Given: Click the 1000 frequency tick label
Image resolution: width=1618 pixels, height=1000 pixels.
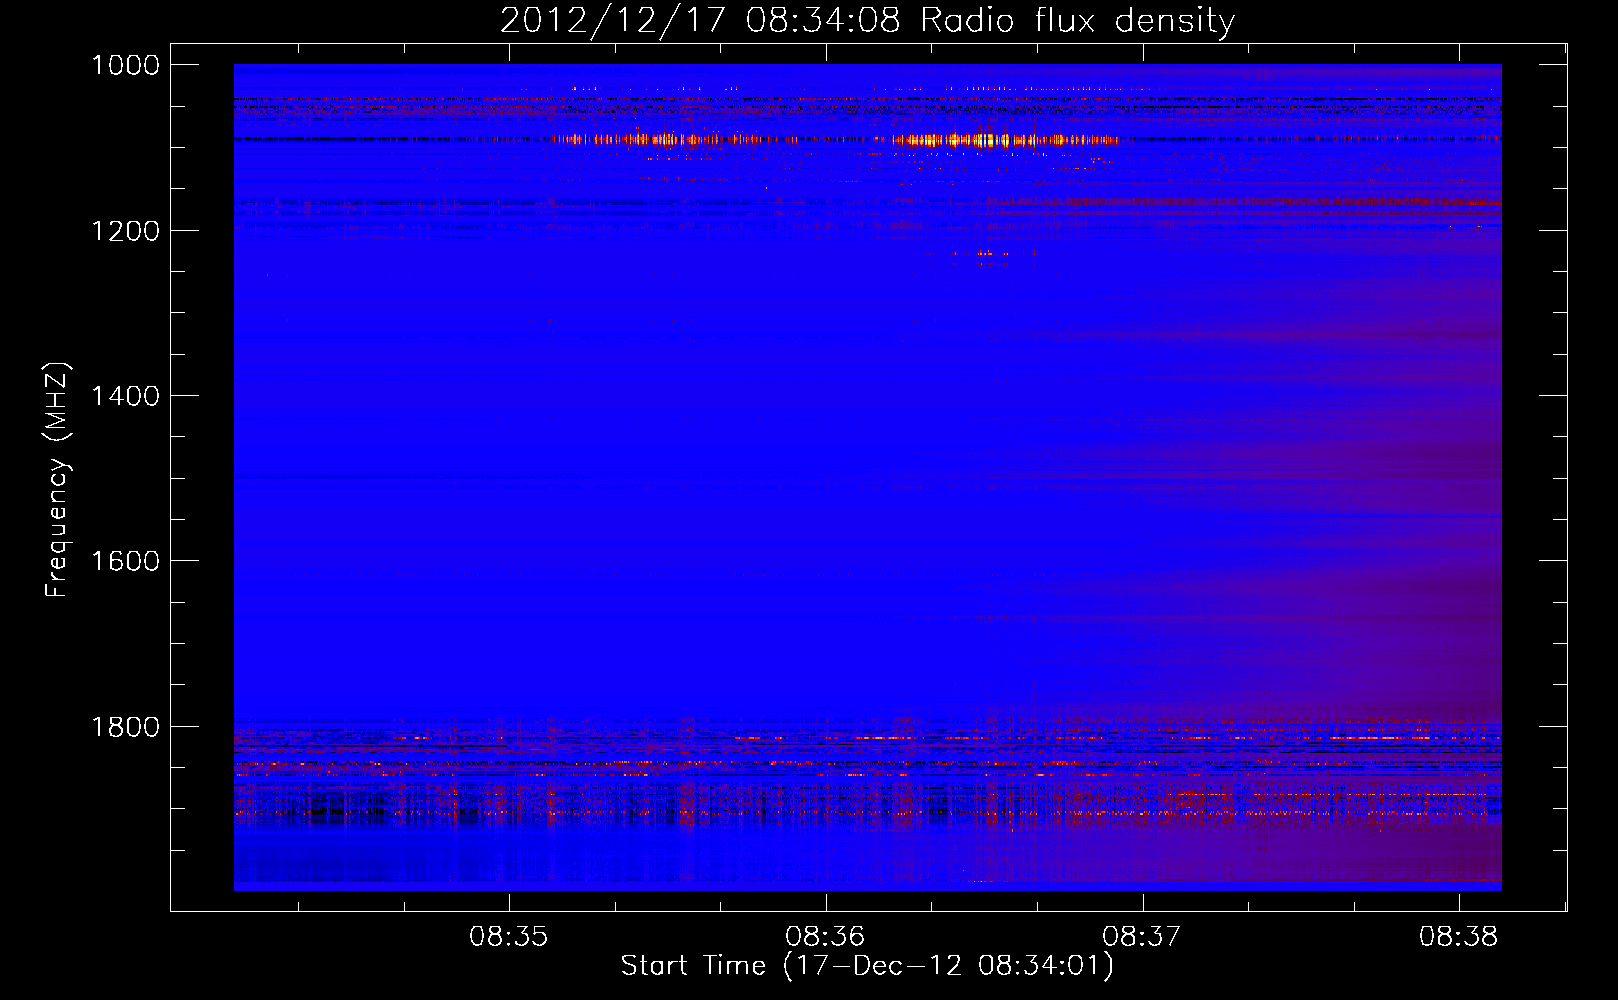Looking at the screenshot, I should [x=125, y=65].
